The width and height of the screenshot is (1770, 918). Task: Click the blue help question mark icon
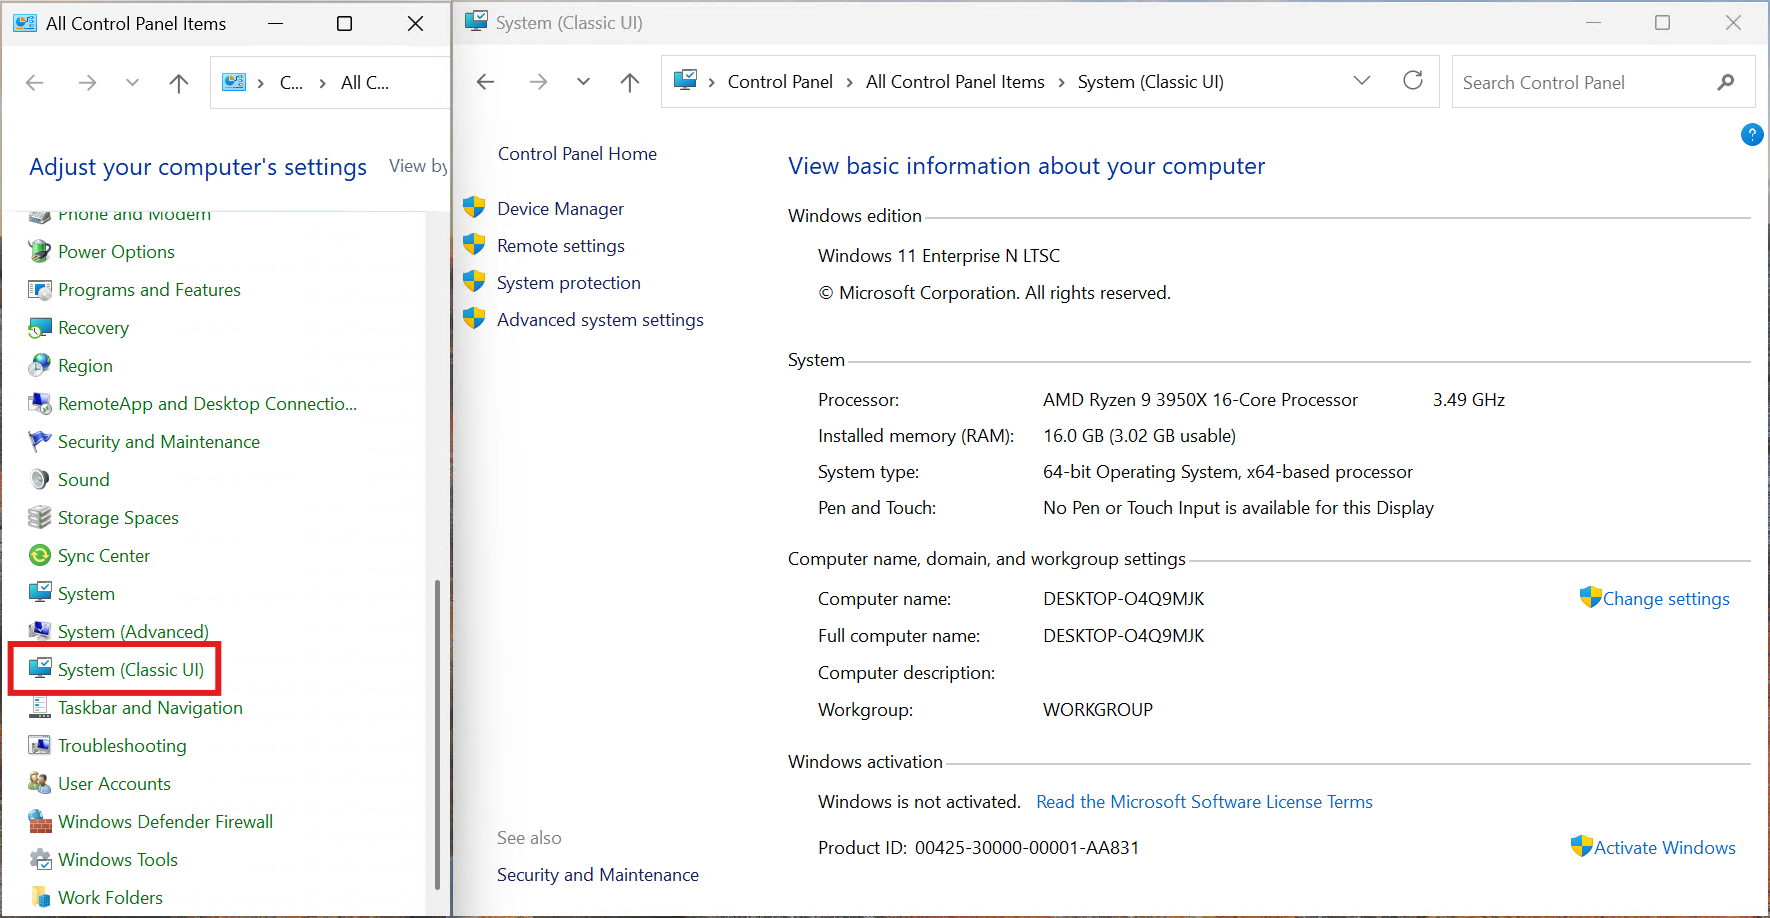pos(1752,135)
